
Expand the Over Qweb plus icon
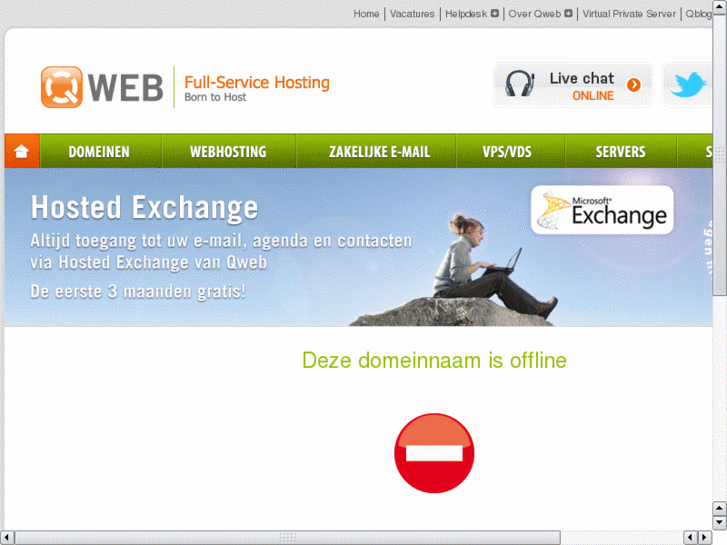pos(568,13)
